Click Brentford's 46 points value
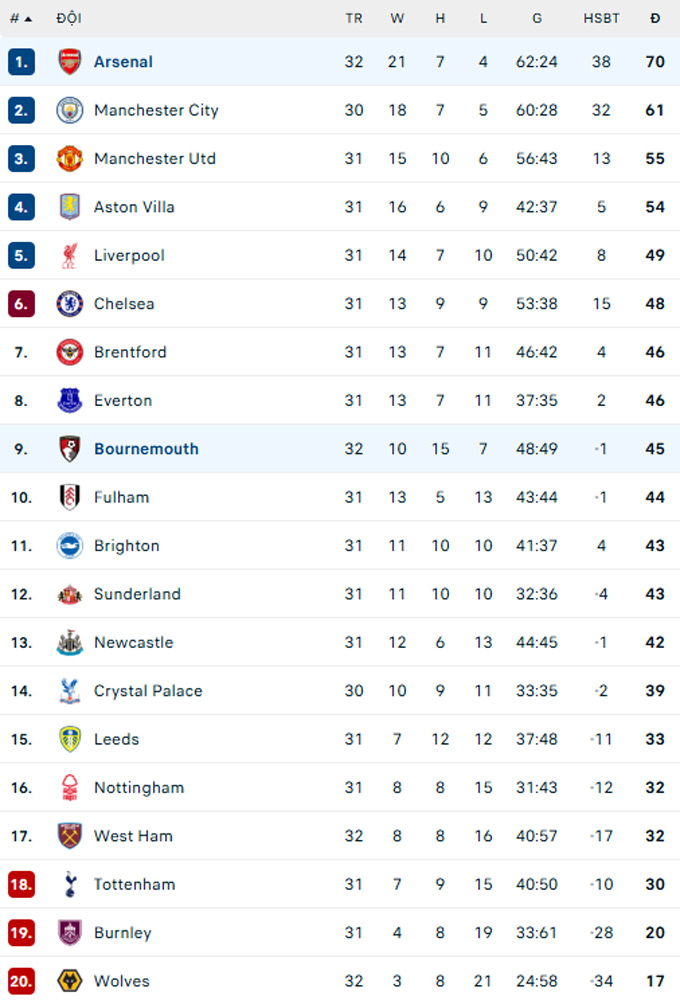680x1004 pixels. click(655, 352)
